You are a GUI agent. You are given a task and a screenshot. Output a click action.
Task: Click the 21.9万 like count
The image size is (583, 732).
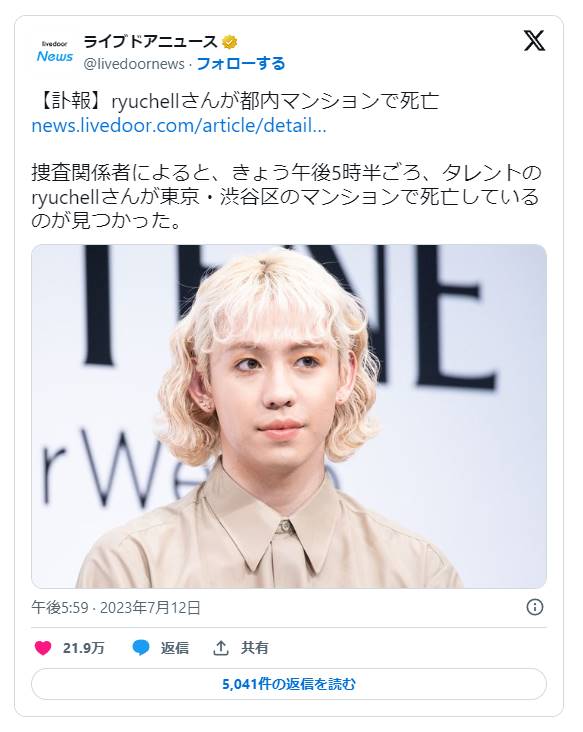84,648
